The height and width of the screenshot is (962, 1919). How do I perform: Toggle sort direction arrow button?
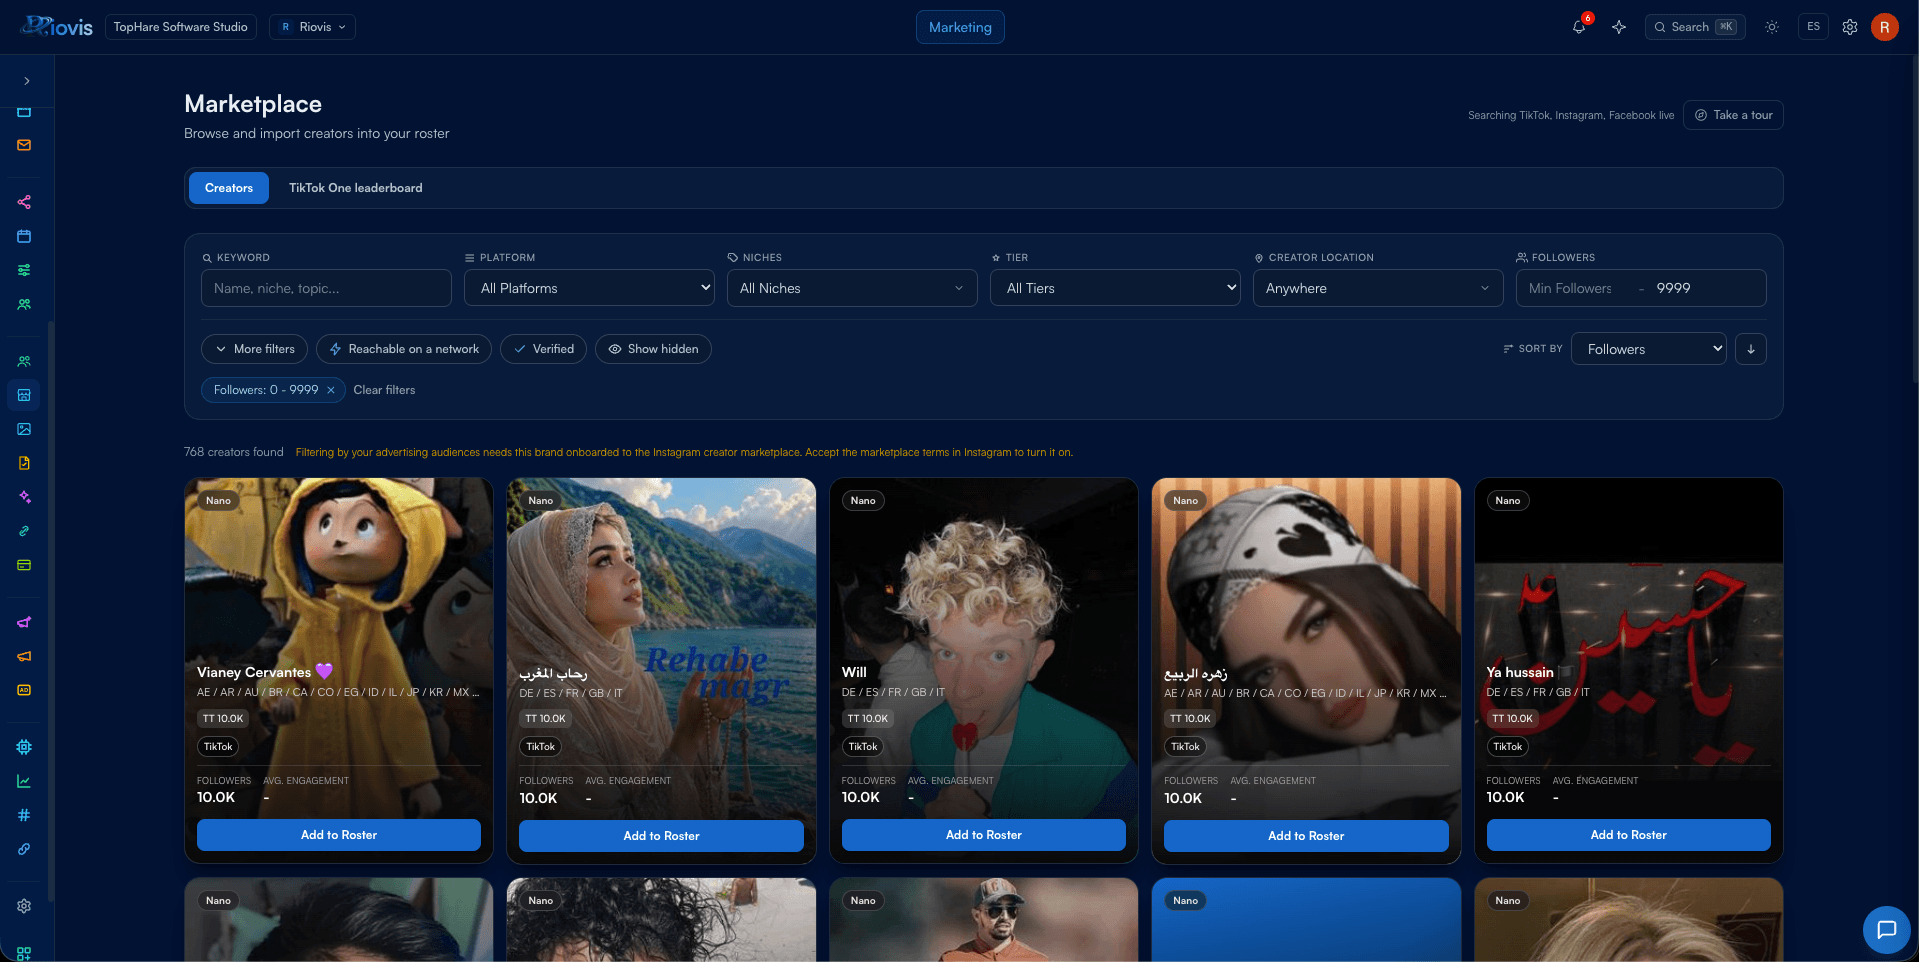coord(1751,349)
